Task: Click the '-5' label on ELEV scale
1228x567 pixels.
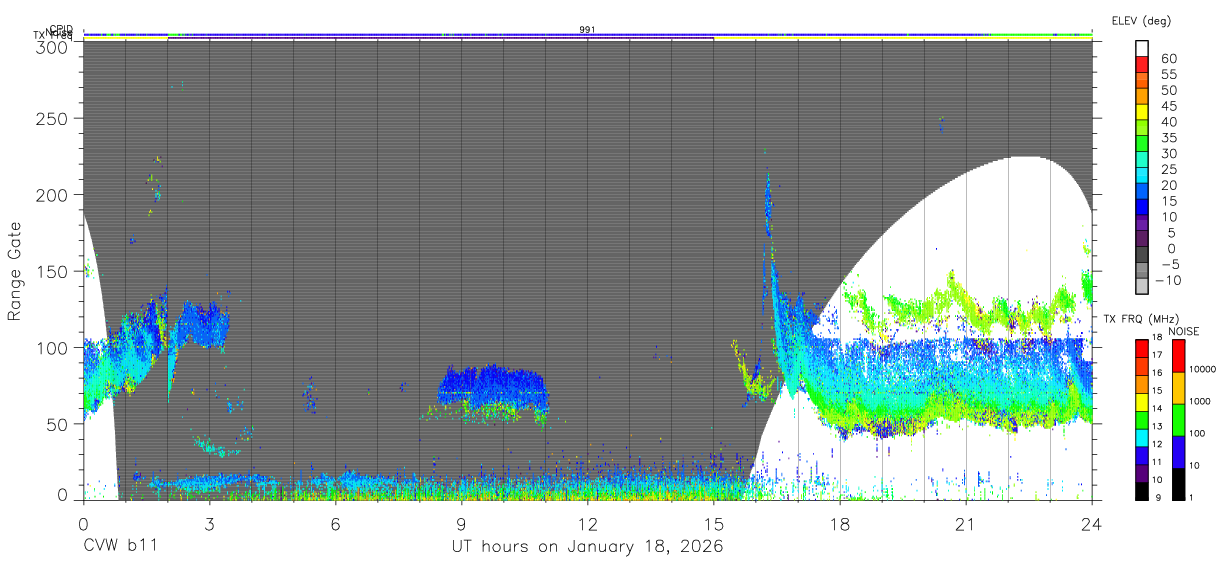Action: click(x=1169, y=264)
